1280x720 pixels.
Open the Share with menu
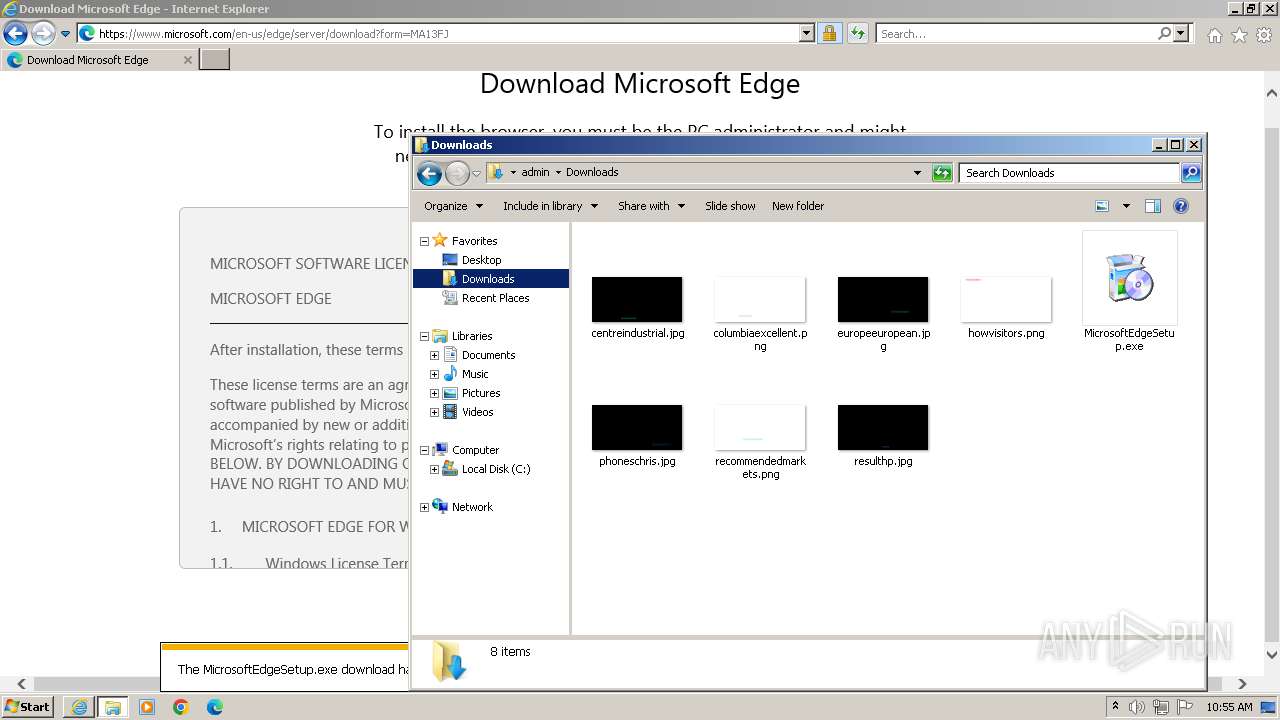tap(651, 206)
